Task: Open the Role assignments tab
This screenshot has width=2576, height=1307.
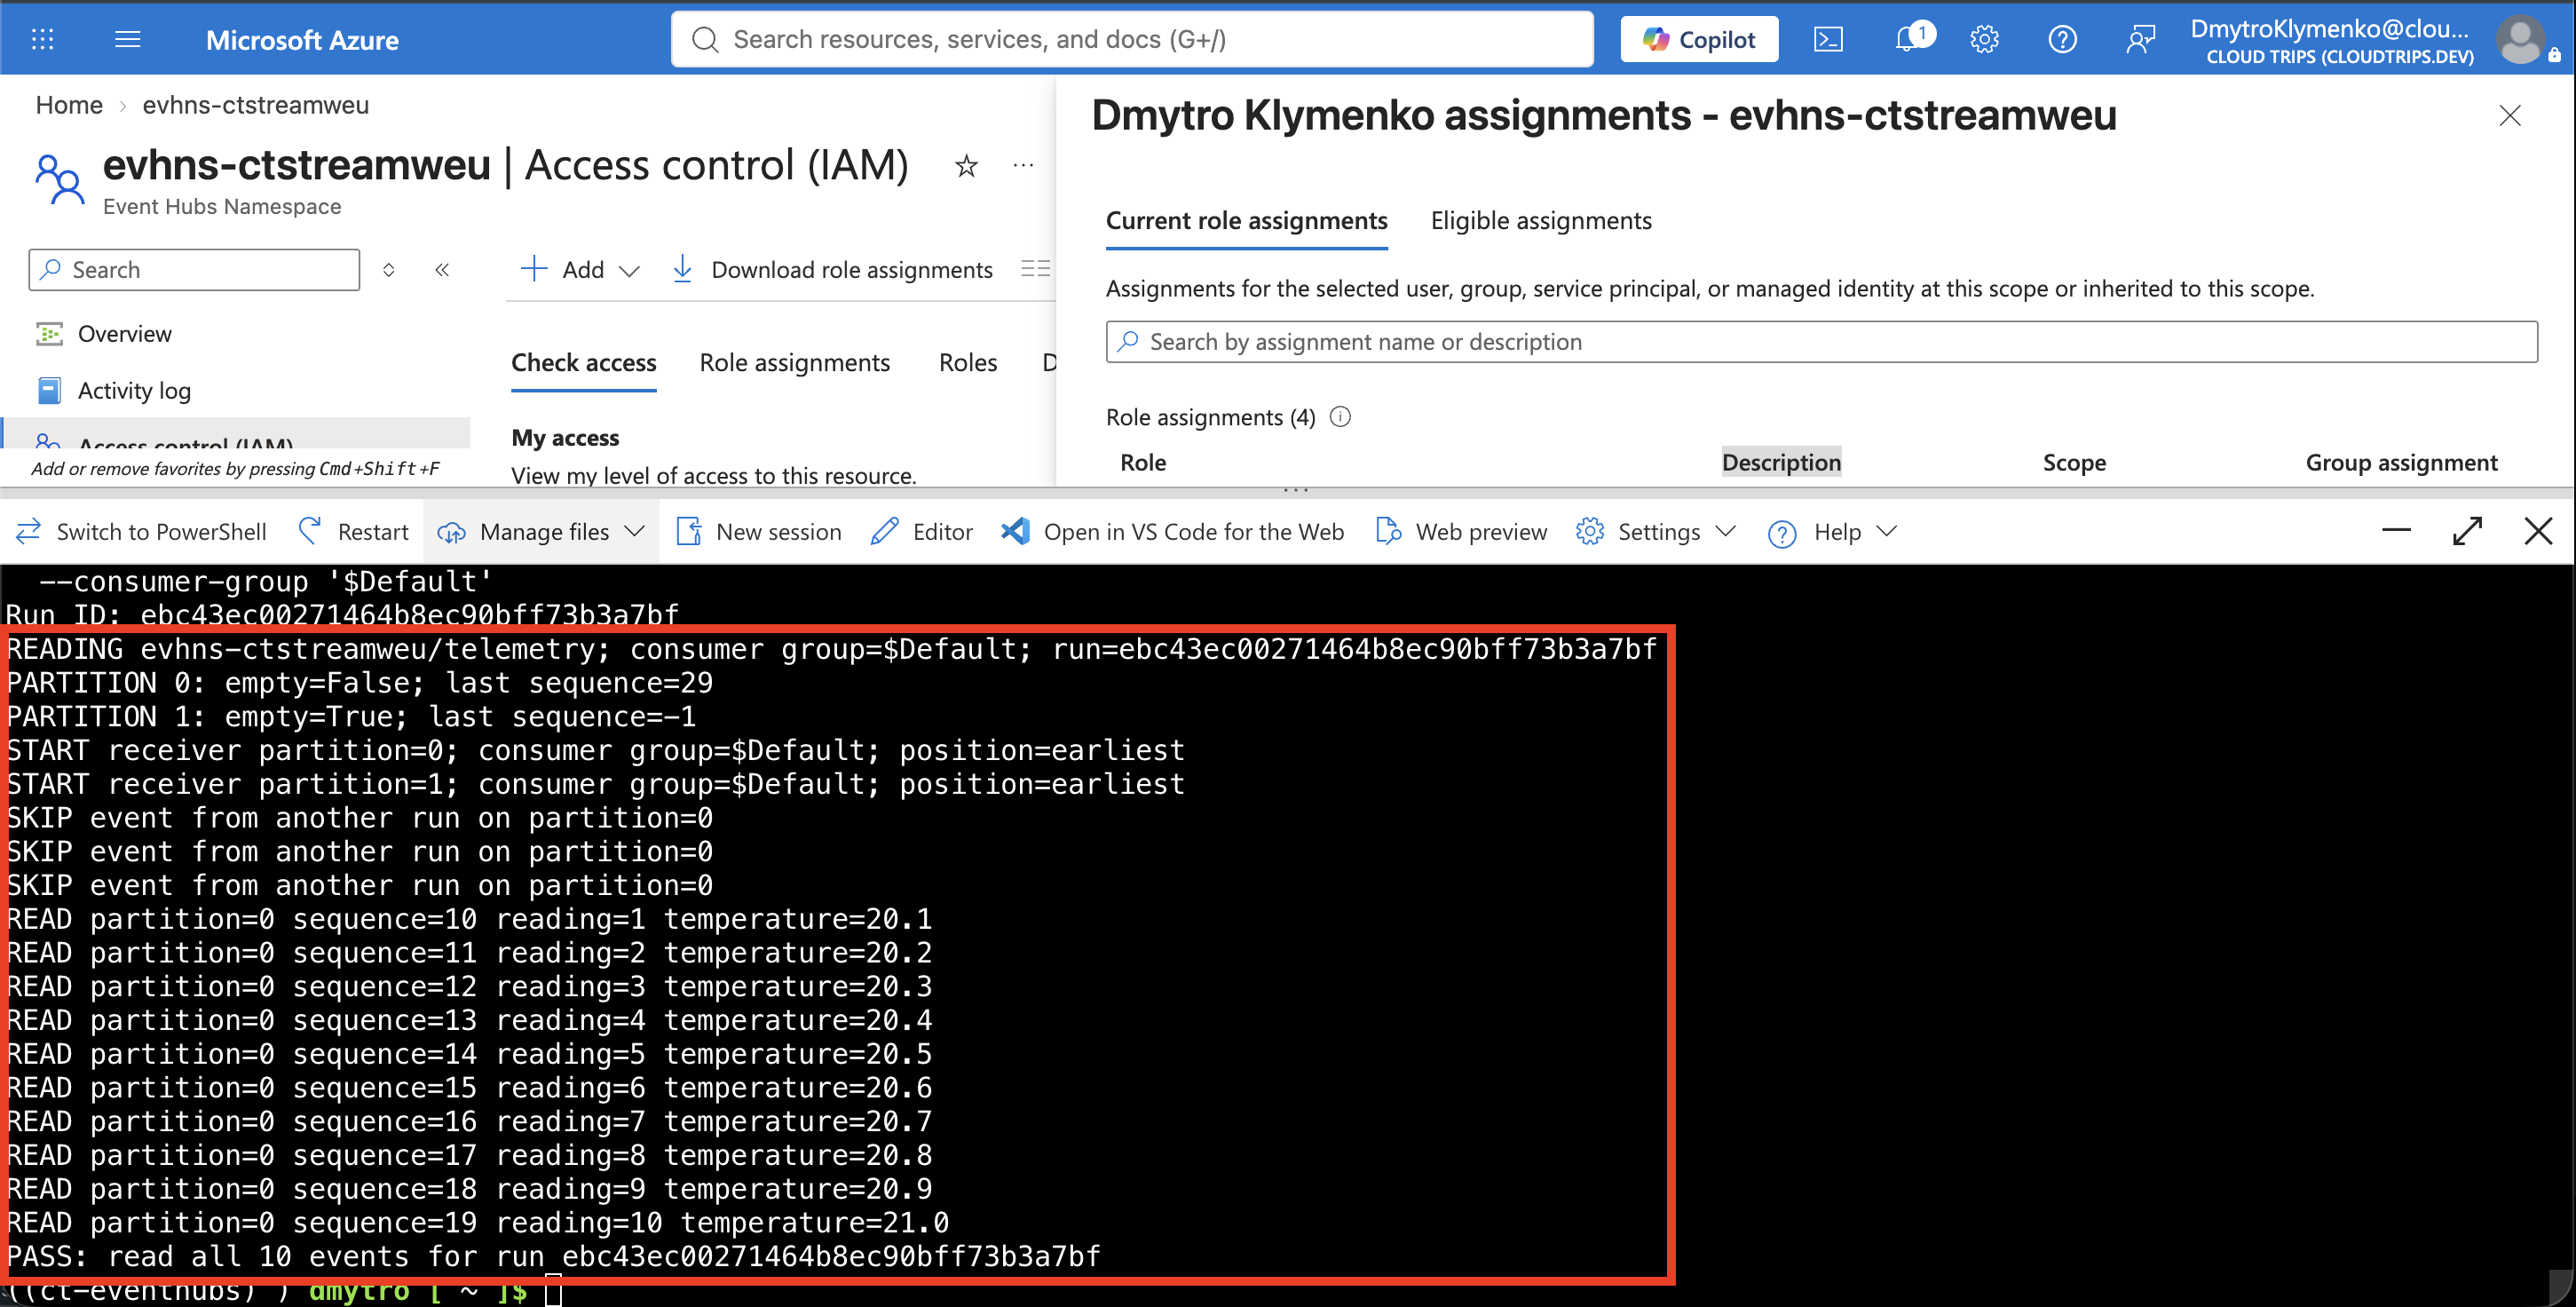Action: (x=794, y=363)
